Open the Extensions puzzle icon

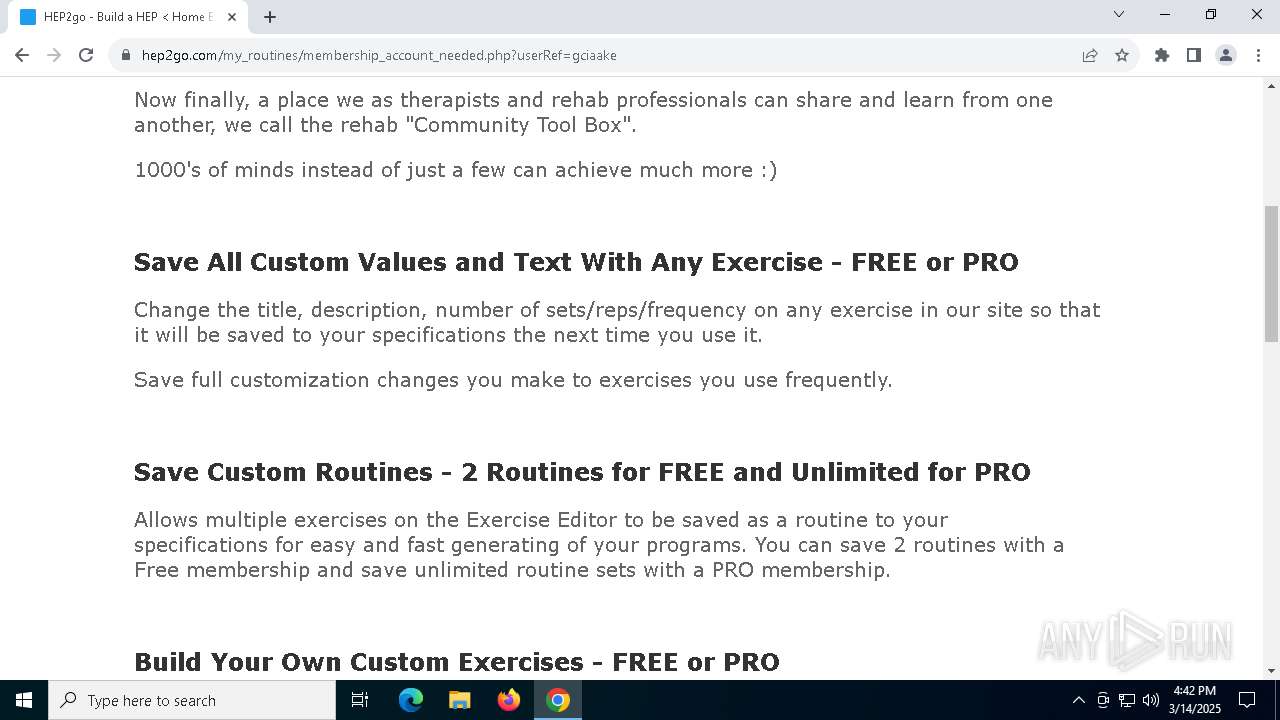(x=1162, y=55)
